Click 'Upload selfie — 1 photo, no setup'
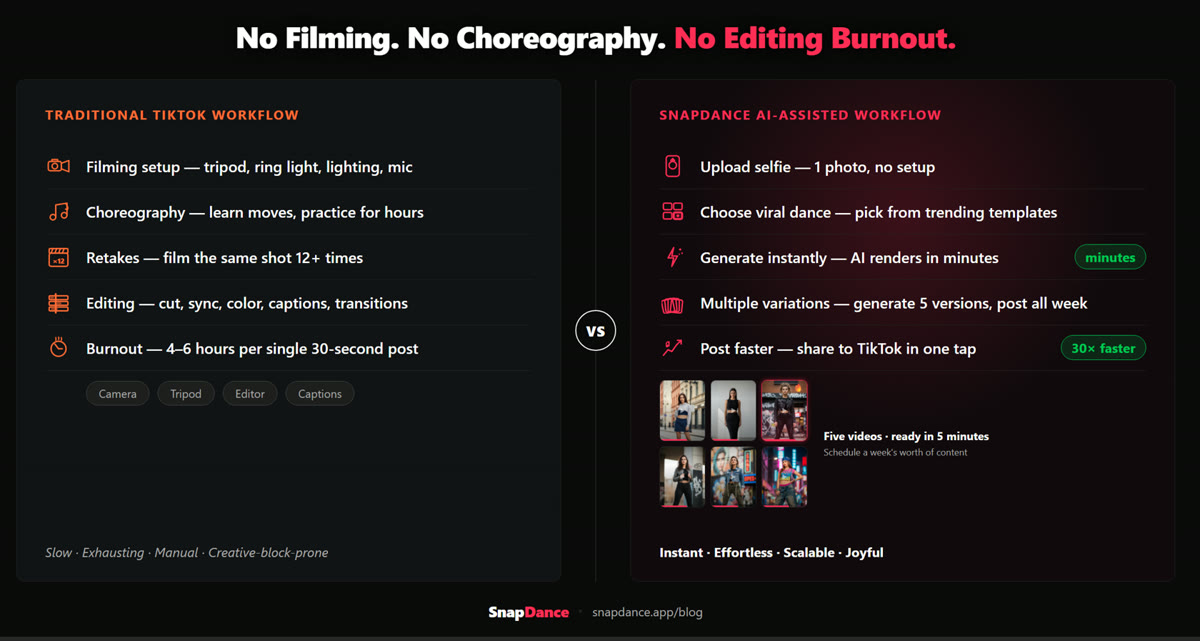 pos(818,167)
